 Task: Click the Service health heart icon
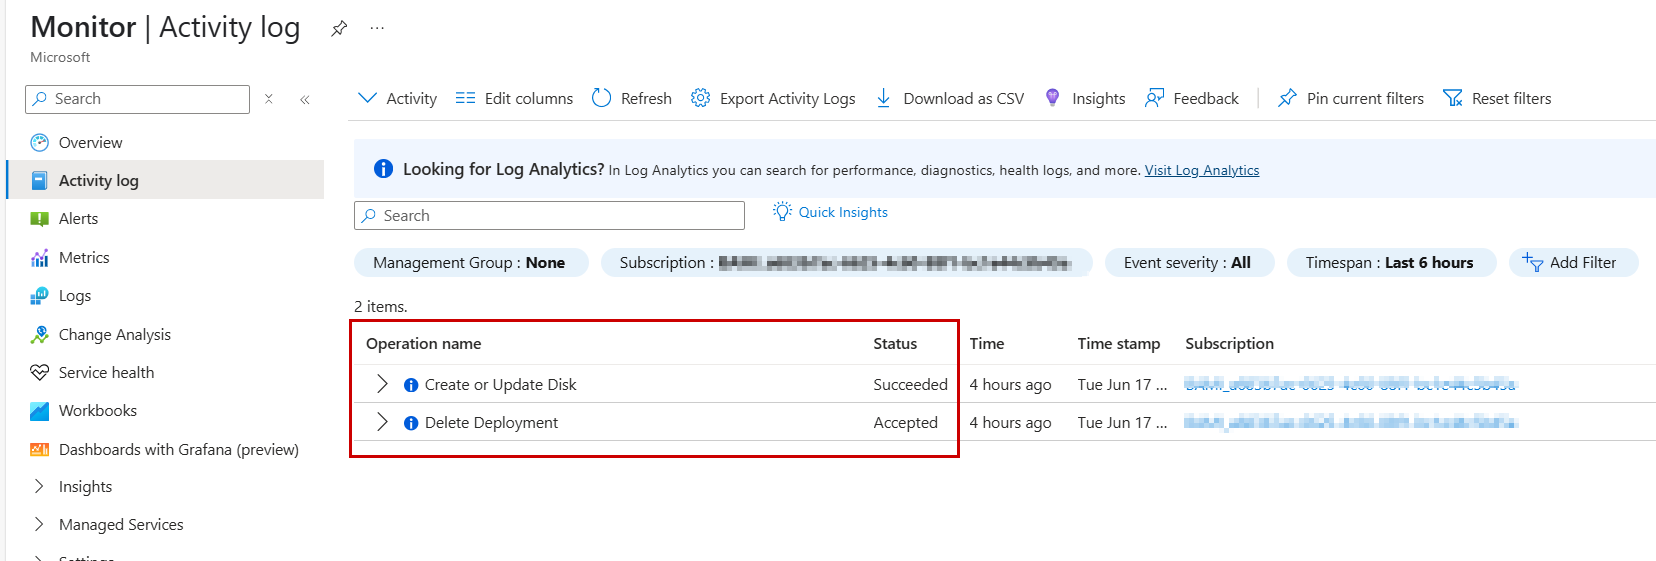pyautogui.click(x=39, y=372)
